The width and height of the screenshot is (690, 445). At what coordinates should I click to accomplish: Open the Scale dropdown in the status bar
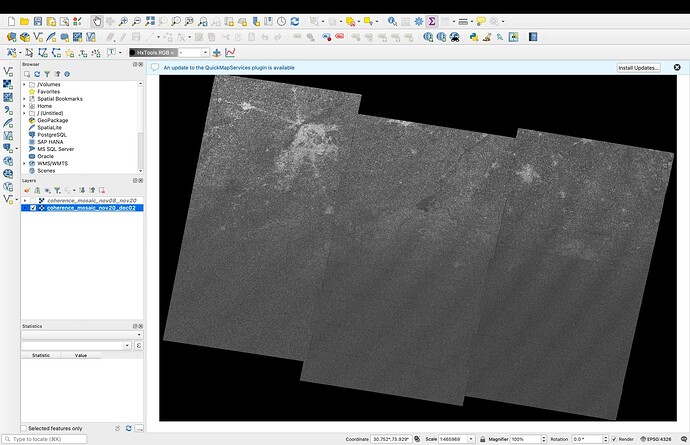coord(470,439)
